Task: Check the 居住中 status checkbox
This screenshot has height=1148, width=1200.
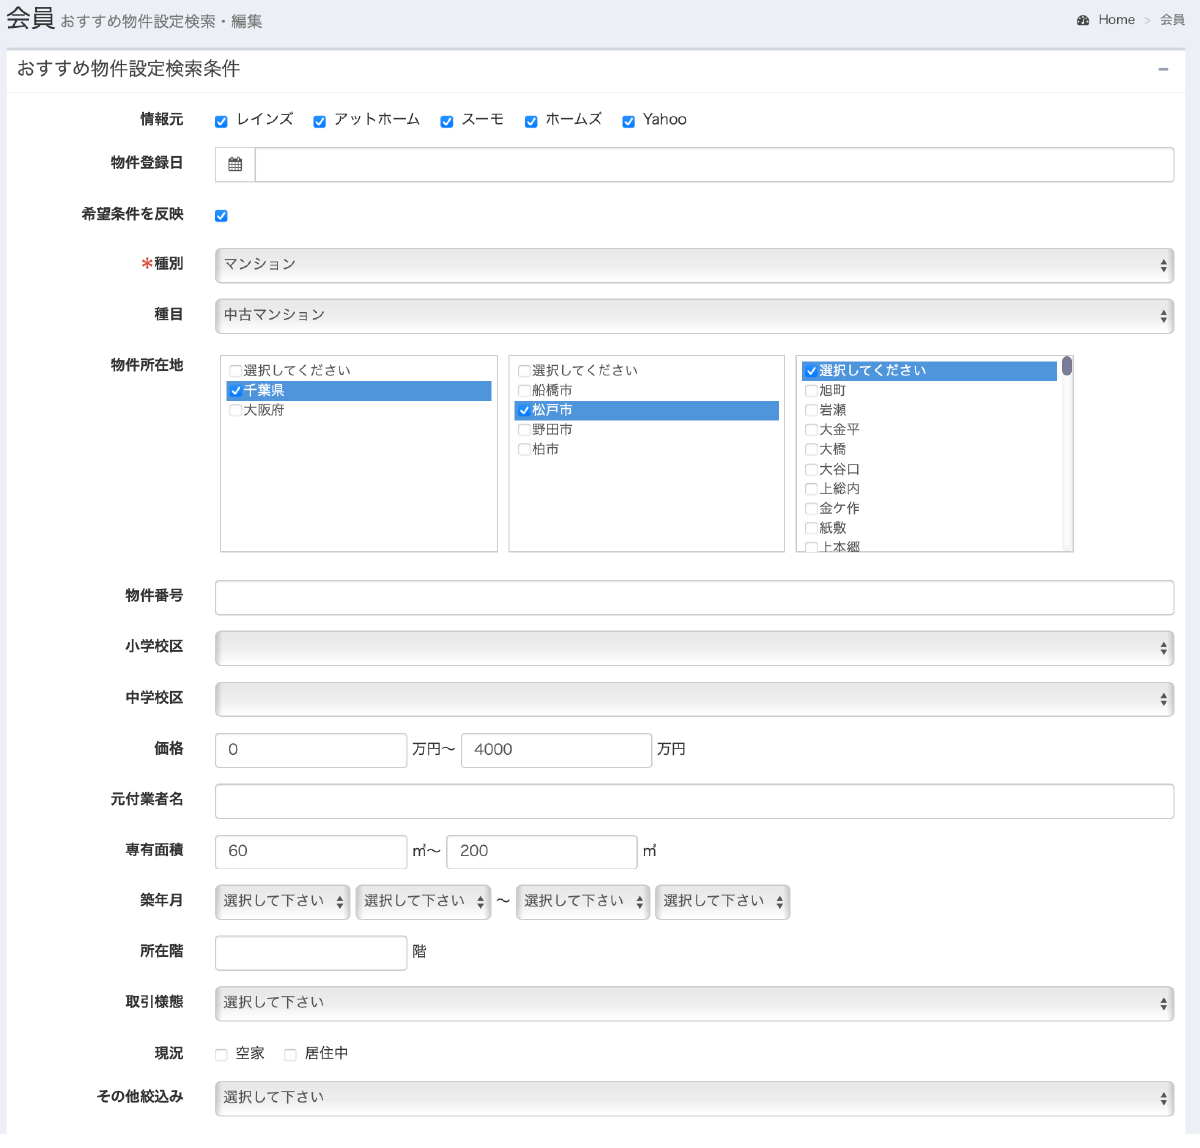Action: point(290,1055)
